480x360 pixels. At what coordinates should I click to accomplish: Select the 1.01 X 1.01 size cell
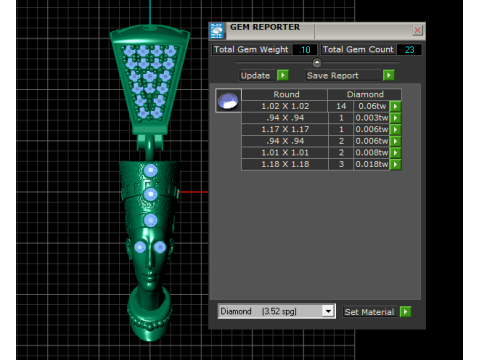click(x=285, y=153)
